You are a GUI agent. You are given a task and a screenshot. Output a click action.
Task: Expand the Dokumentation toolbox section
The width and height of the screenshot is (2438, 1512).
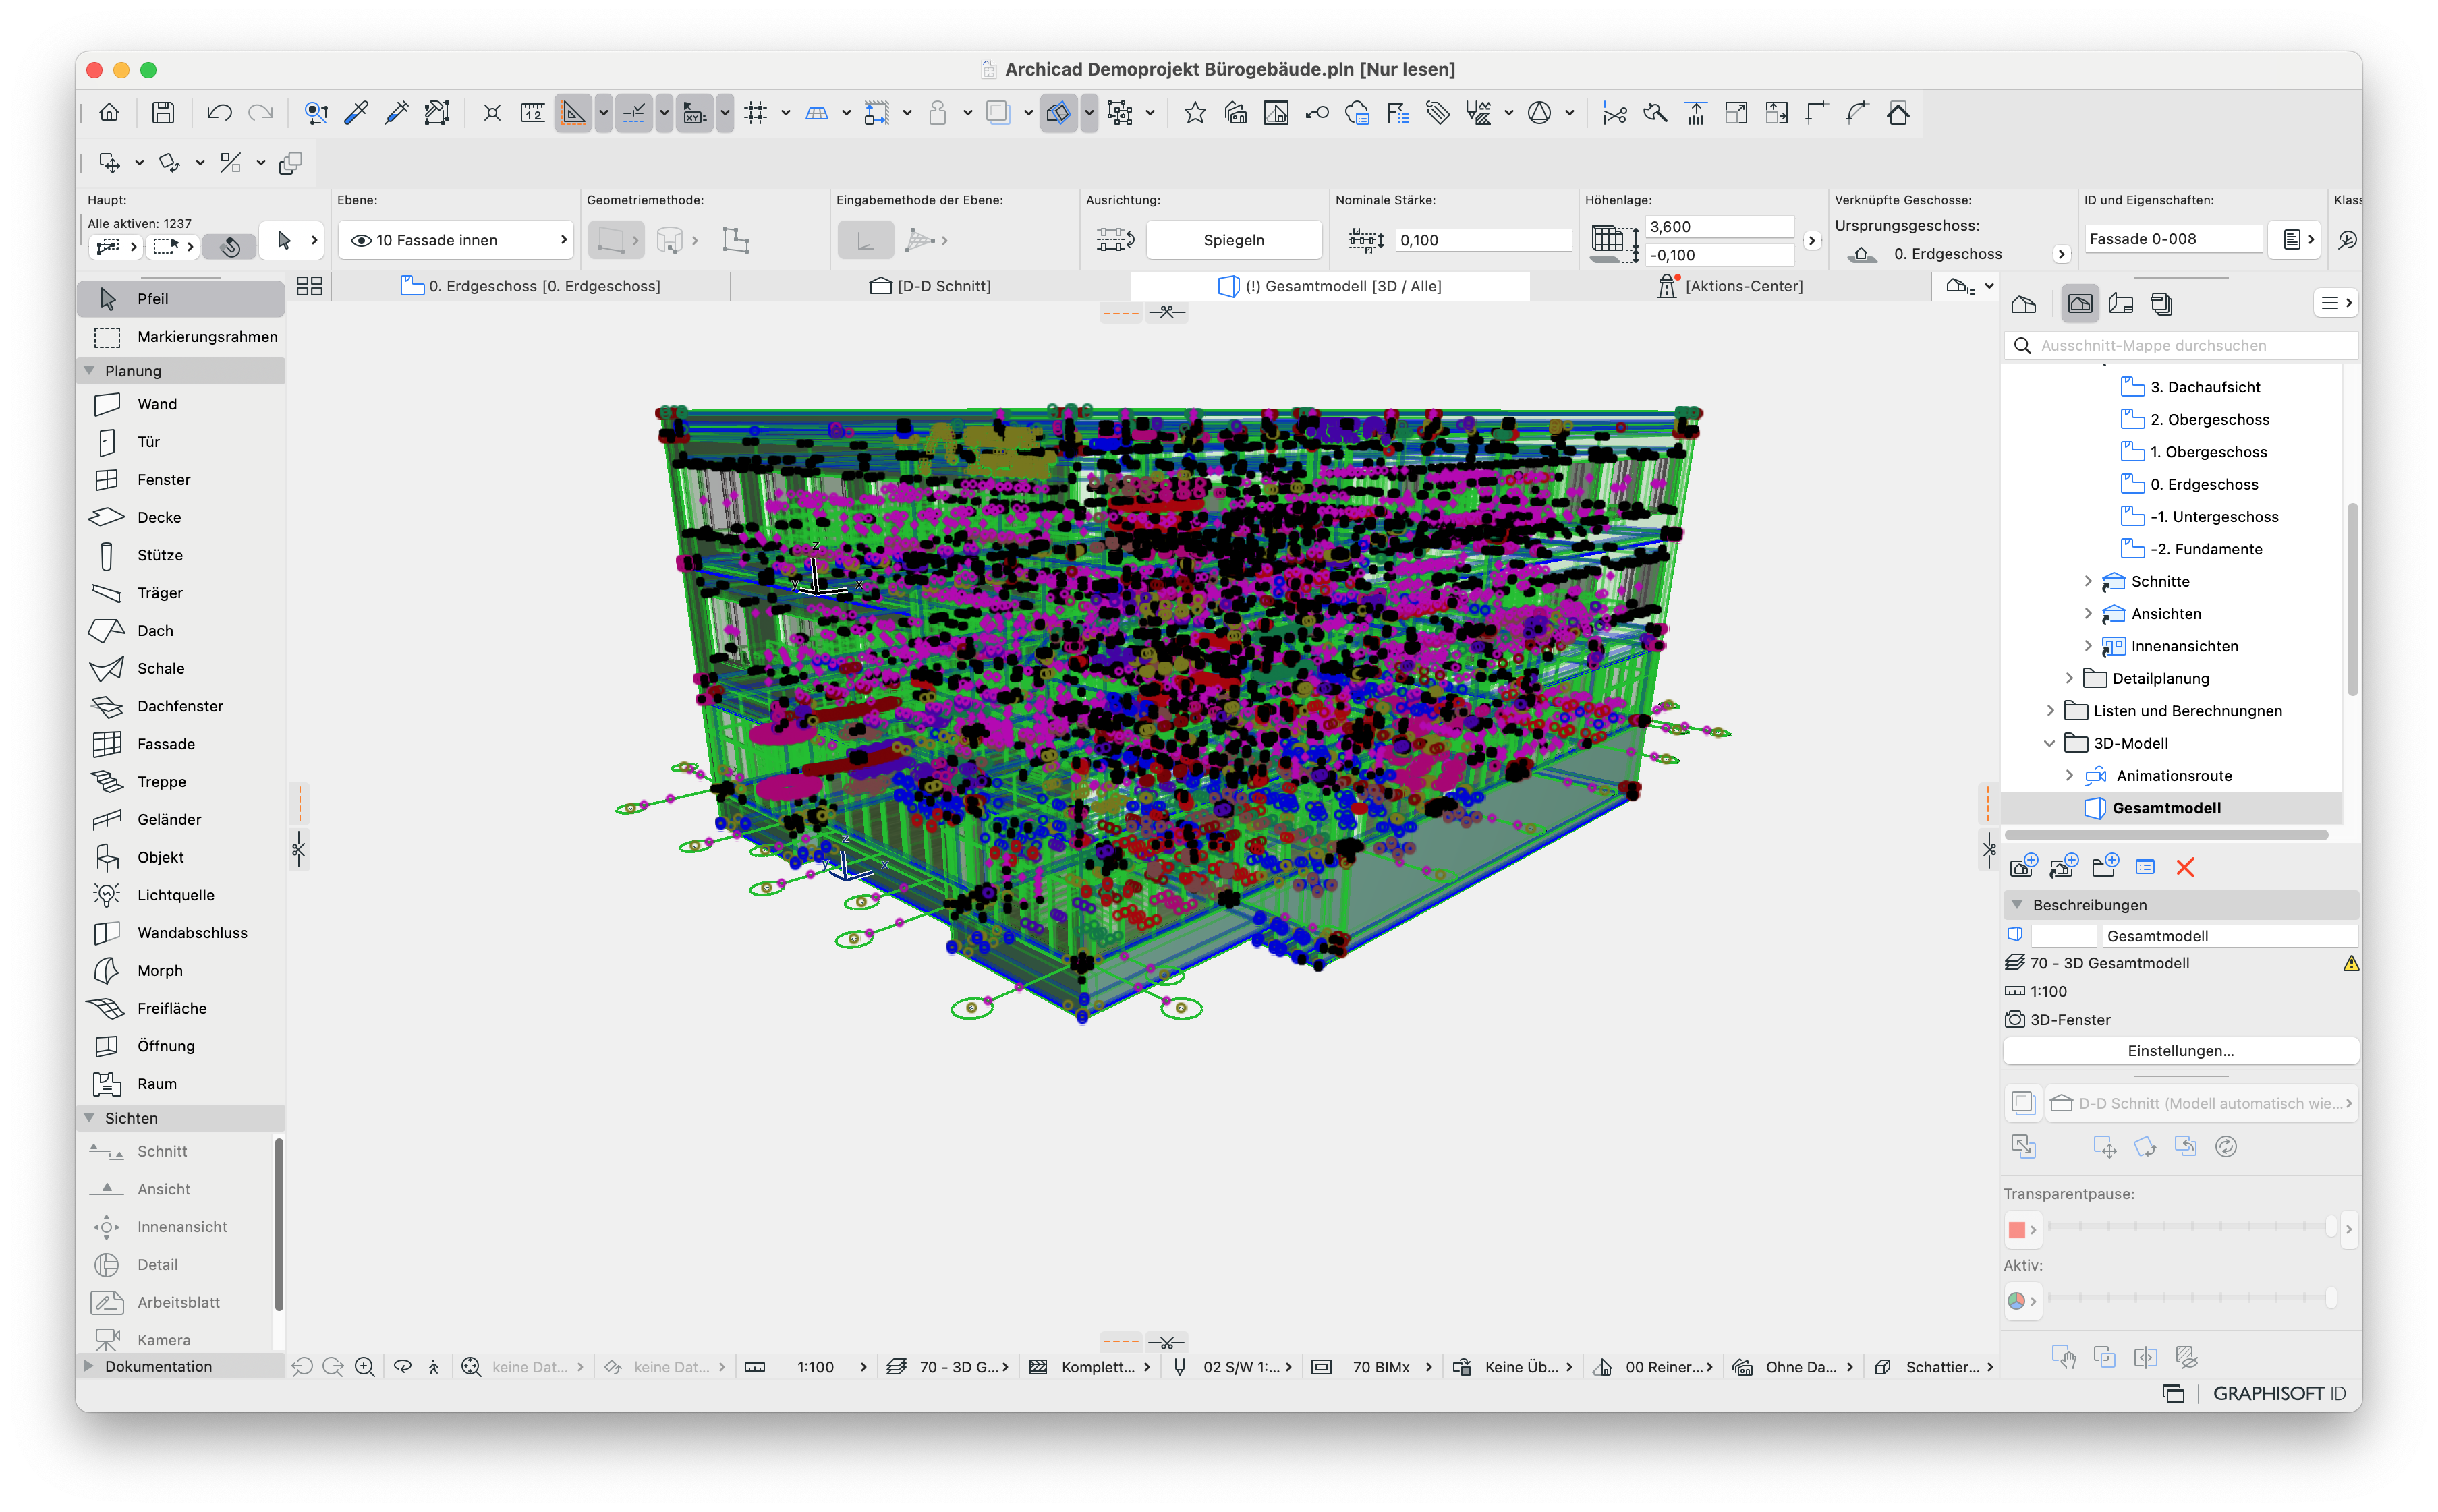(89, 1366)
